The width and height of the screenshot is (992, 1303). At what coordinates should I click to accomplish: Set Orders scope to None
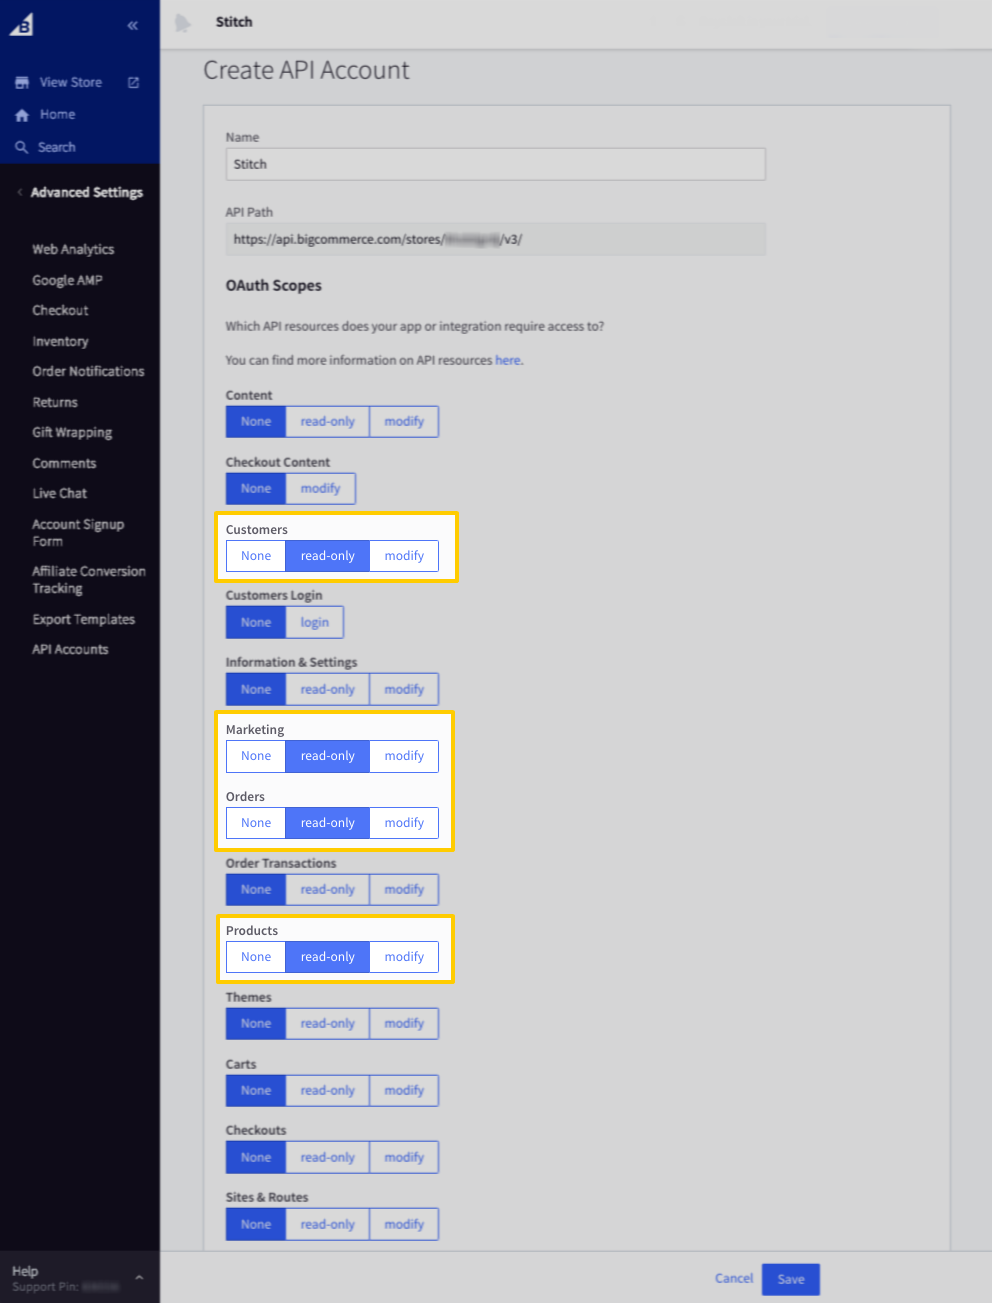coord(255,822)
